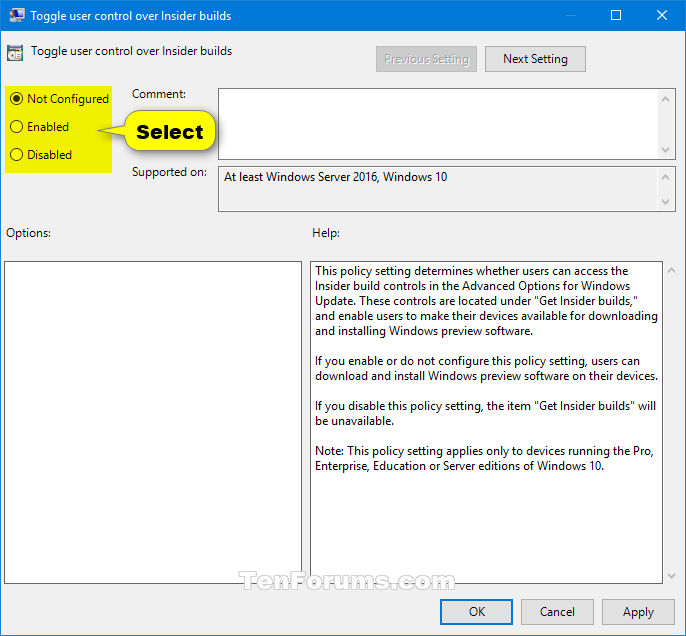The height and width of the screenshot is (636, 686).
Task: Click the Previous Setting button
Action: coord(426,59)
